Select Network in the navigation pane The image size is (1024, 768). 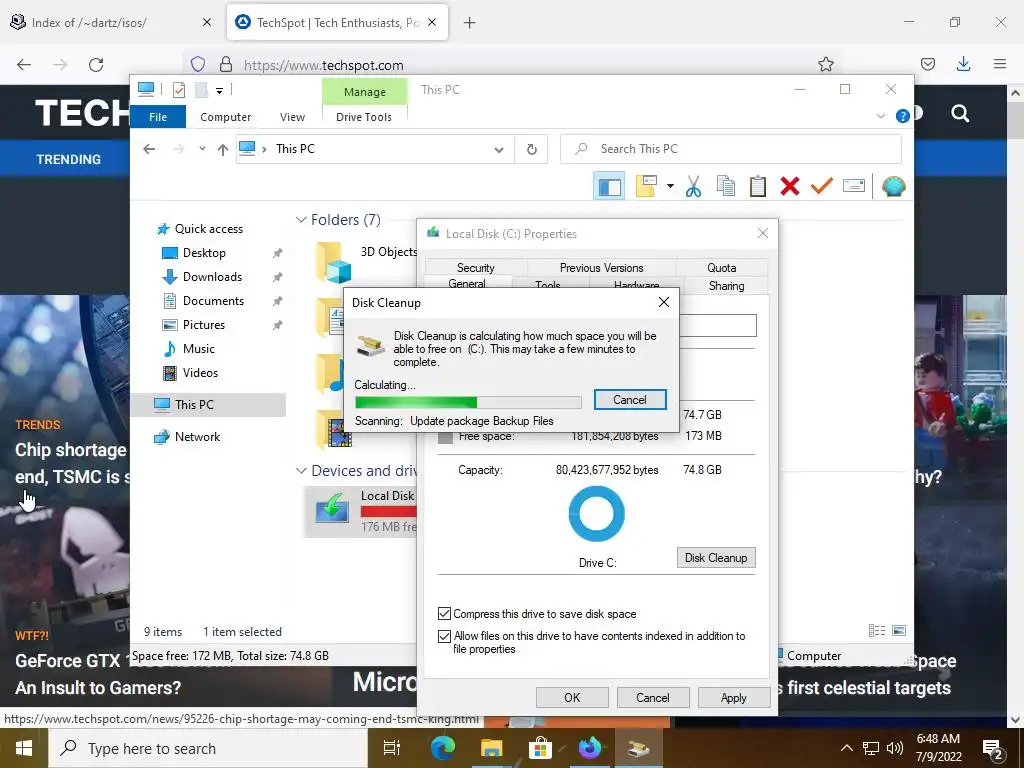197,437
